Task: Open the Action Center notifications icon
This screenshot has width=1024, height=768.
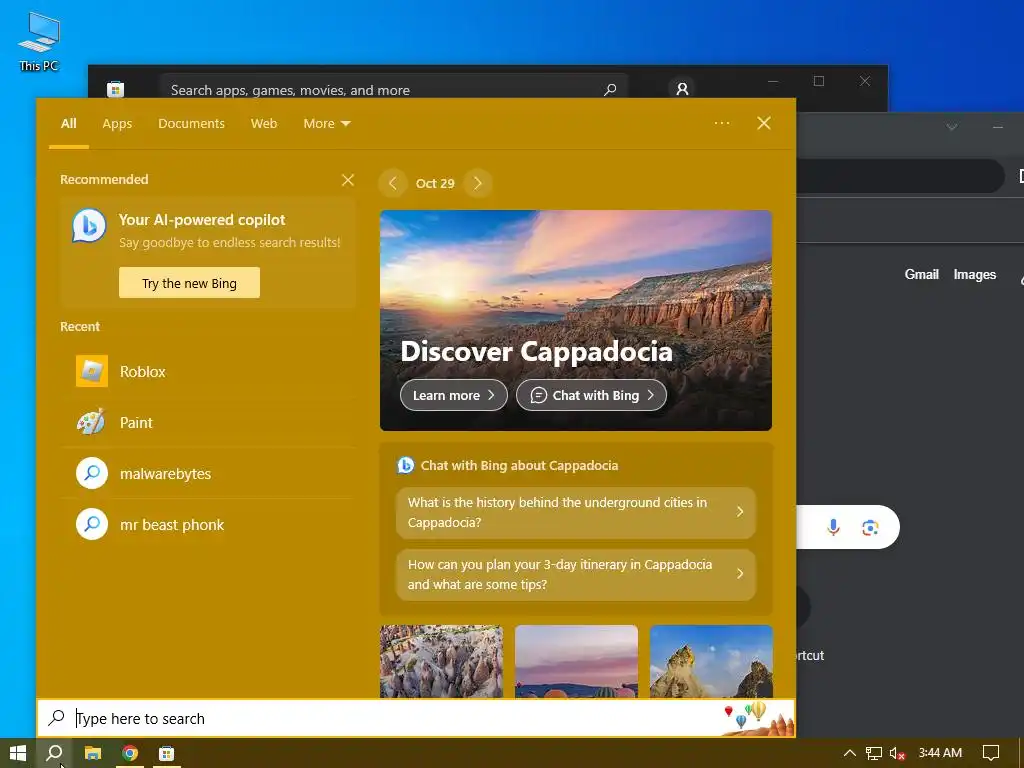Action: click(x=991, y=753)
